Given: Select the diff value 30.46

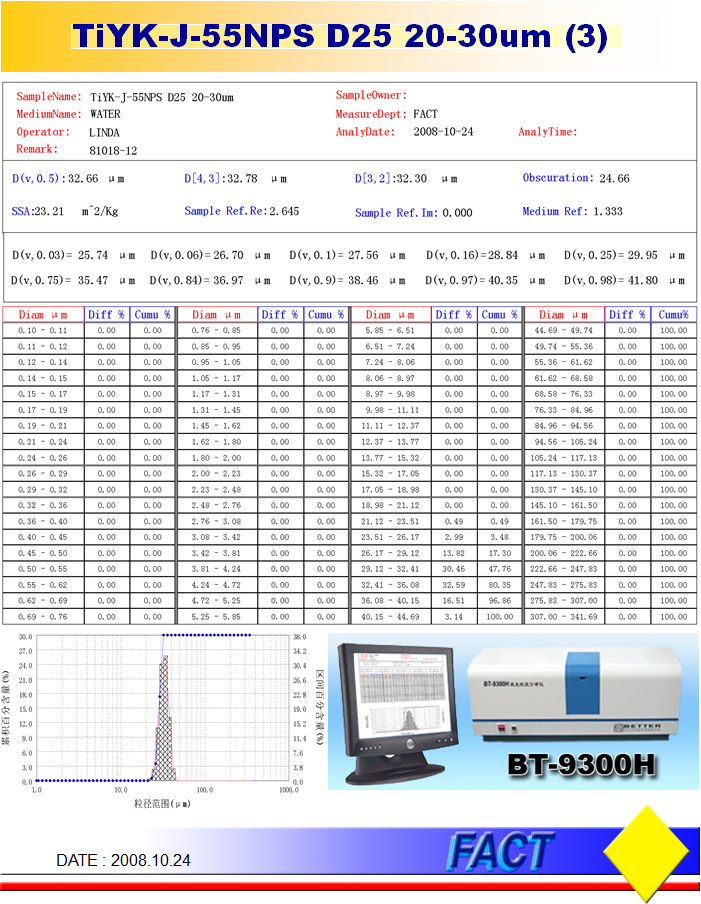Looking at the screenshot, I should pos(453,569).
